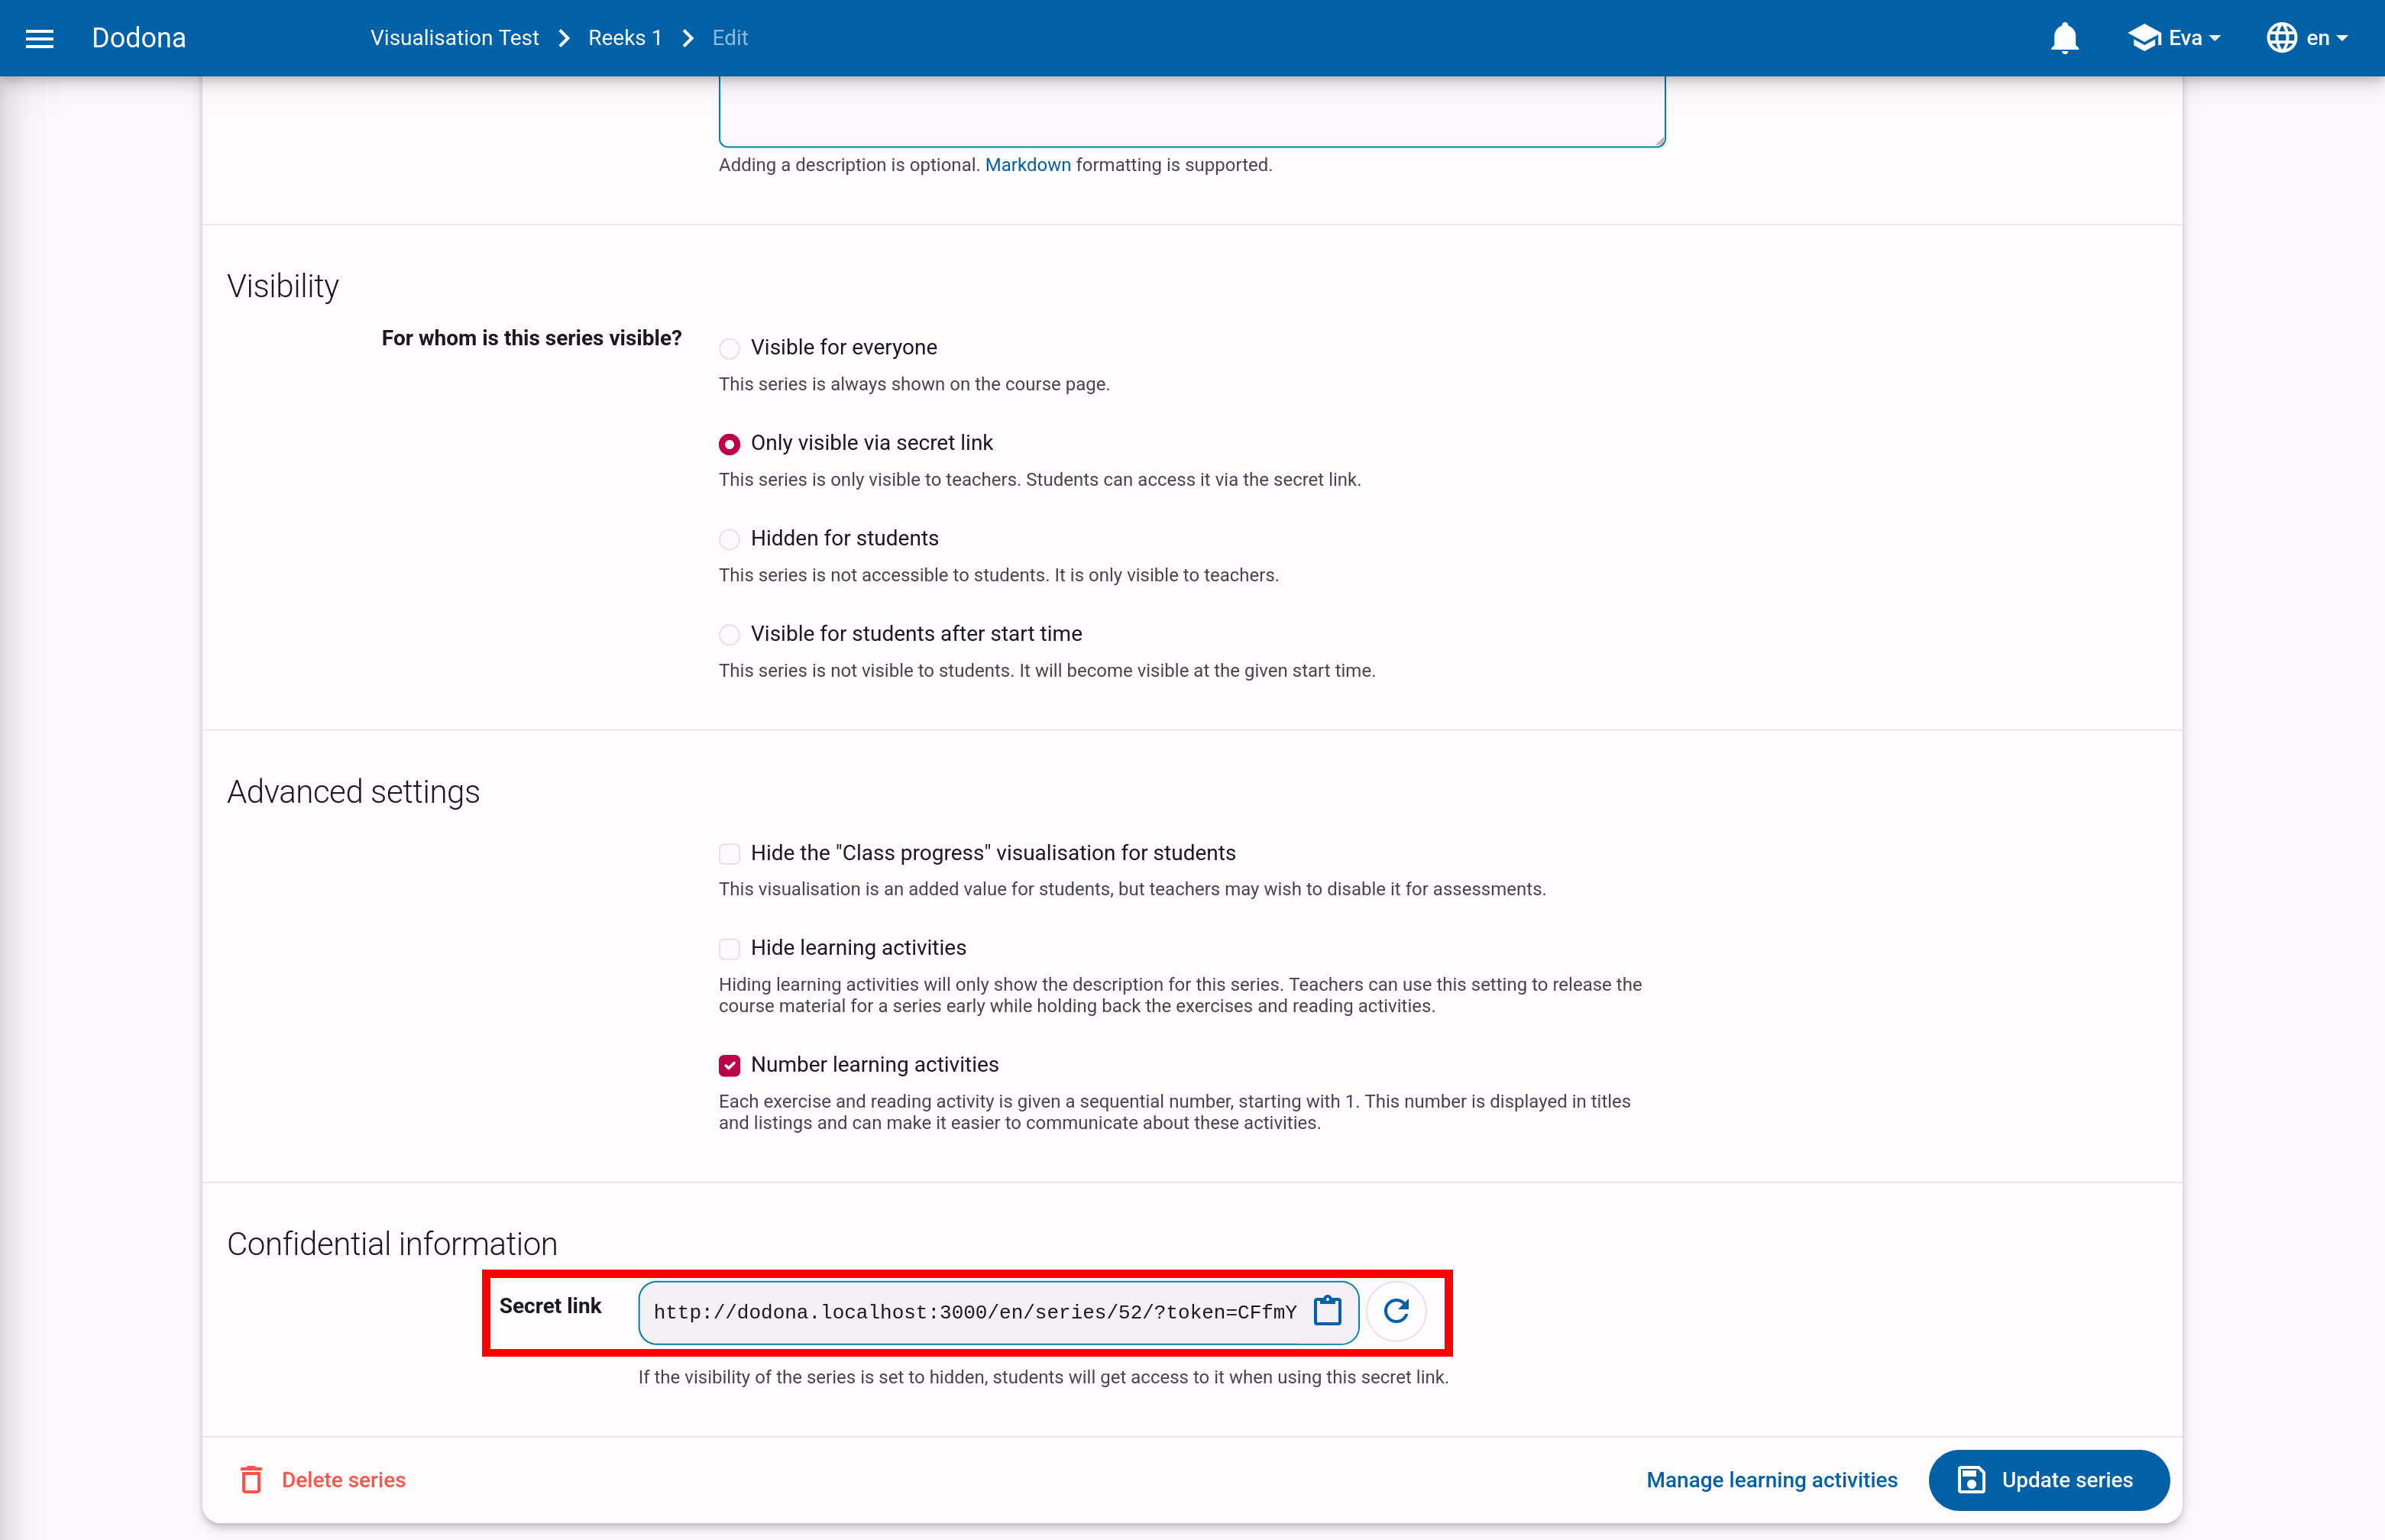This screenshot has width=2385, height=1540.
Task: Click 'For whom is this series visible?' label
Action: [x=531, y=338]
